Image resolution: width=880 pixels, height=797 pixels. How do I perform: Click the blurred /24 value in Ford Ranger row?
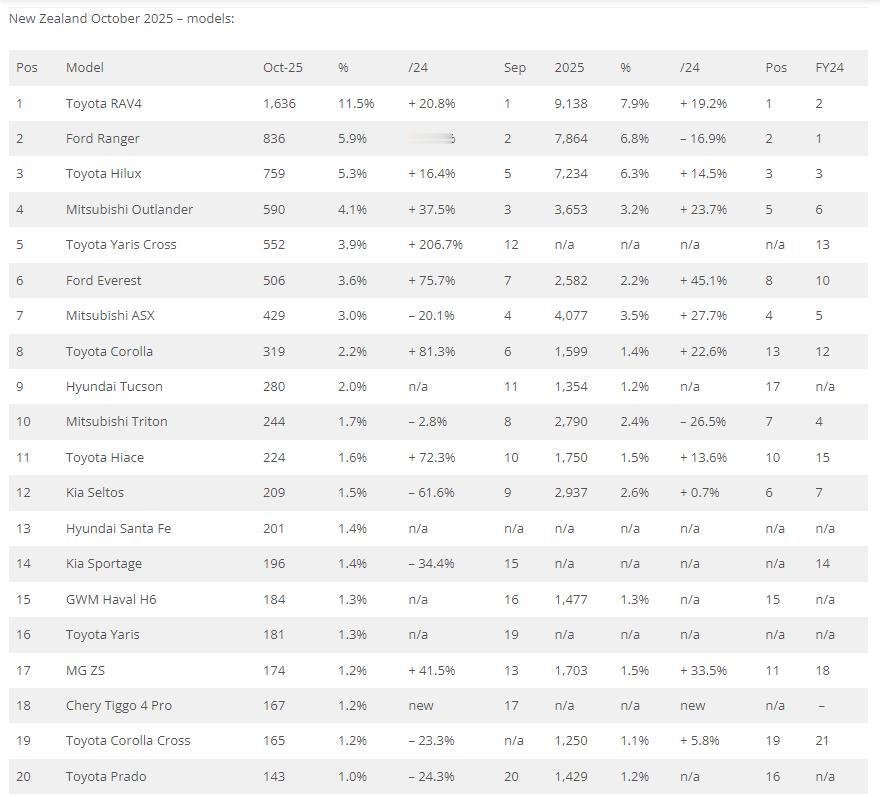click(x=432, y=138)
